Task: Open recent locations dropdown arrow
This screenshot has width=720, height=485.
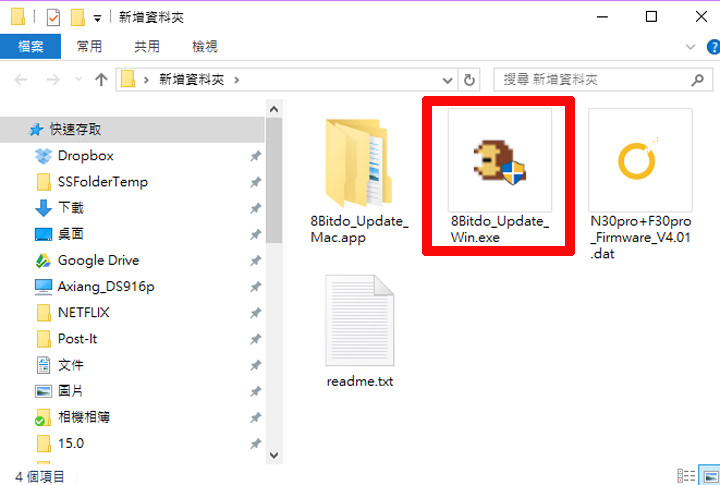Action: coord(75,80)
